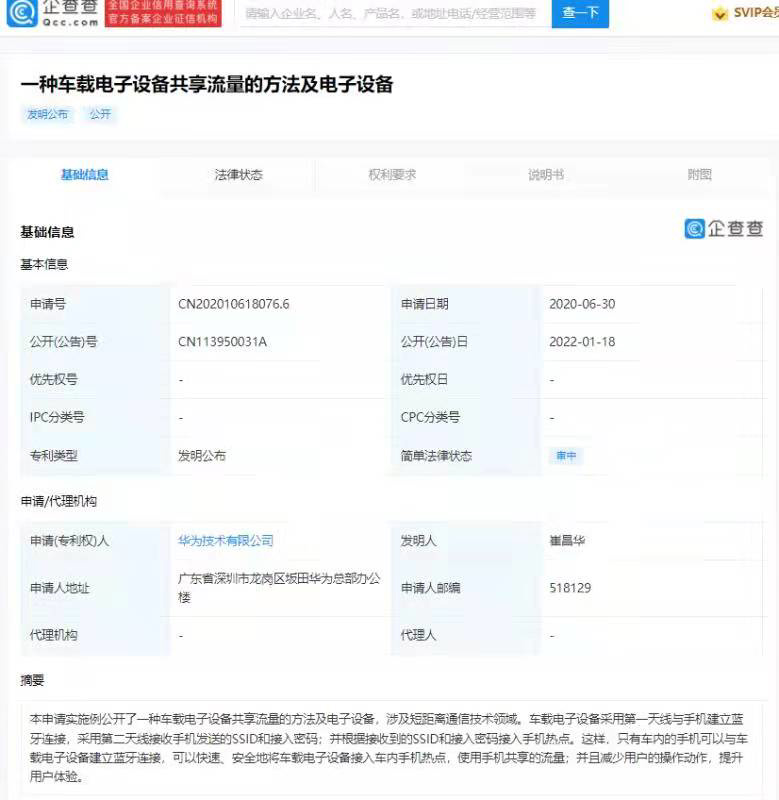779x800 pixels.
Task: Open the 附图 tab
Action: click(700, 175)
